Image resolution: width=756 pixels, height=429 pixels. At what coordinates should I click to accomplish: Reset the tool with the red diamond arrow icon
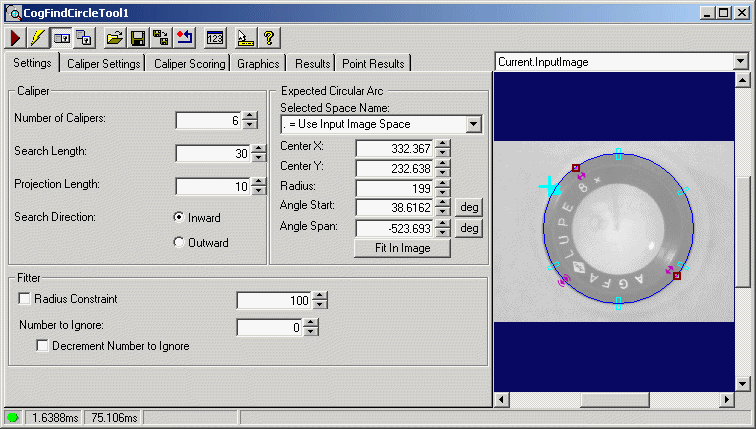[x=184, y=38]
